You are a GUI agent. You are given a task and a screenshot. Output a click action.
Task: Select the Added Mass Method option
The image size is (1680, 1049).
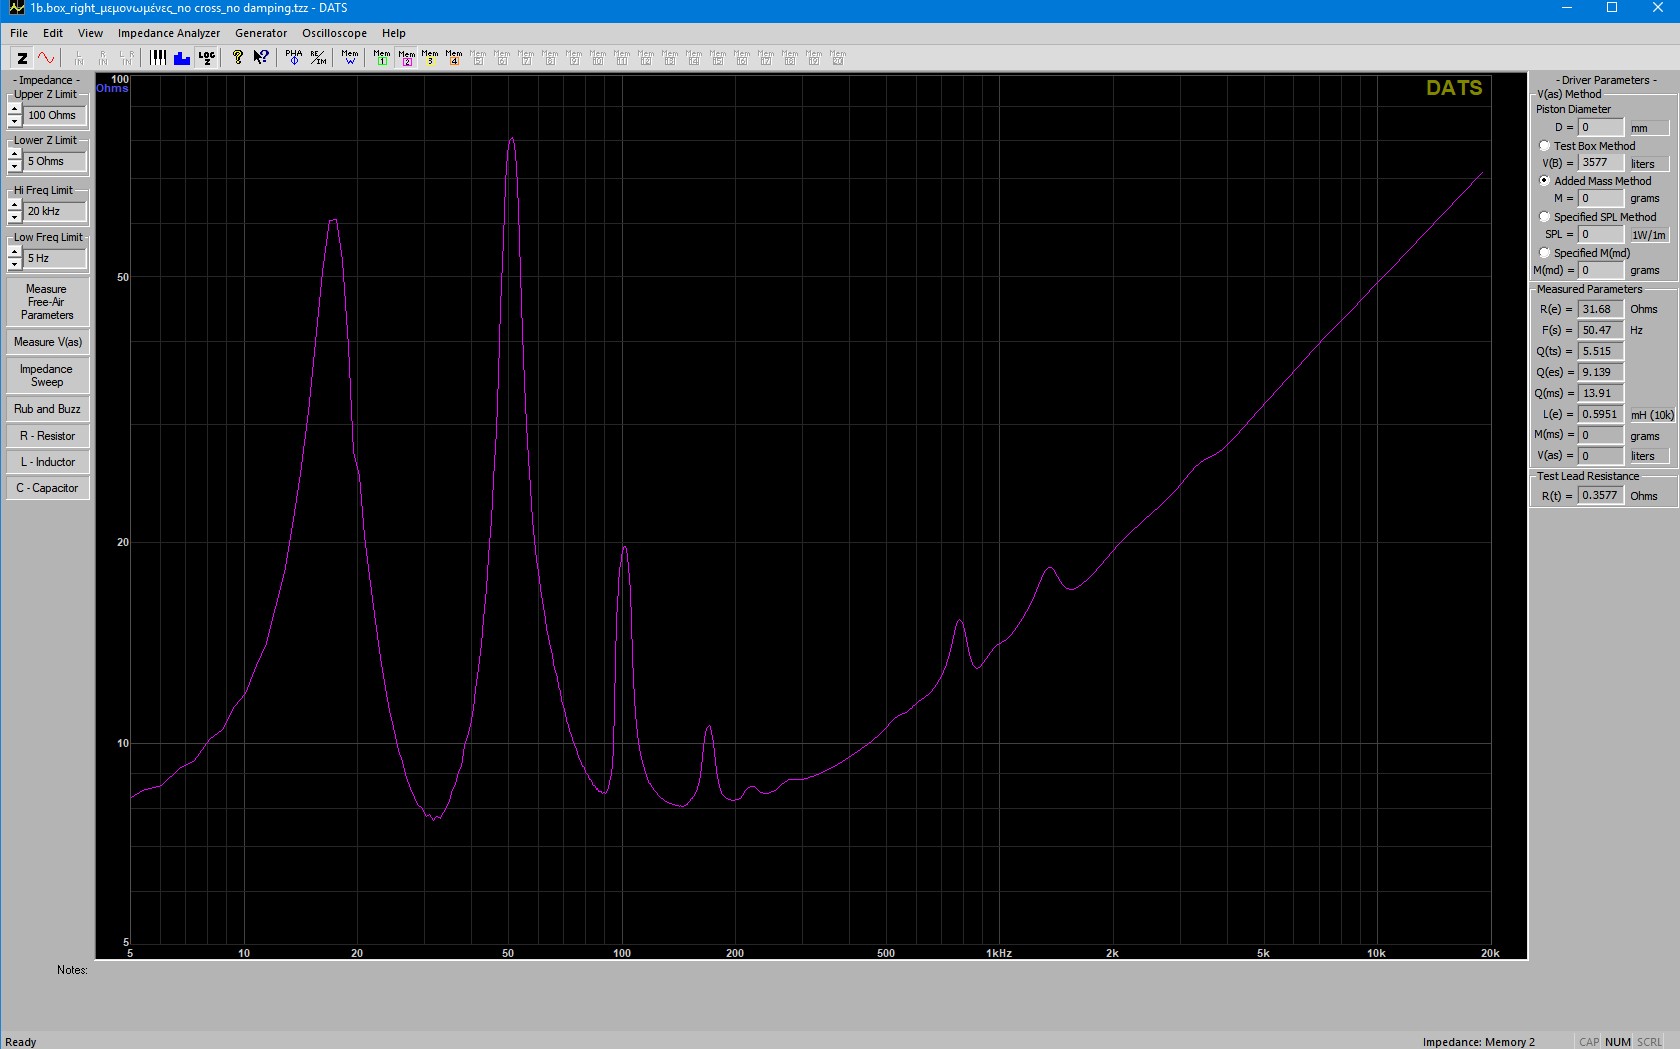1545,181
